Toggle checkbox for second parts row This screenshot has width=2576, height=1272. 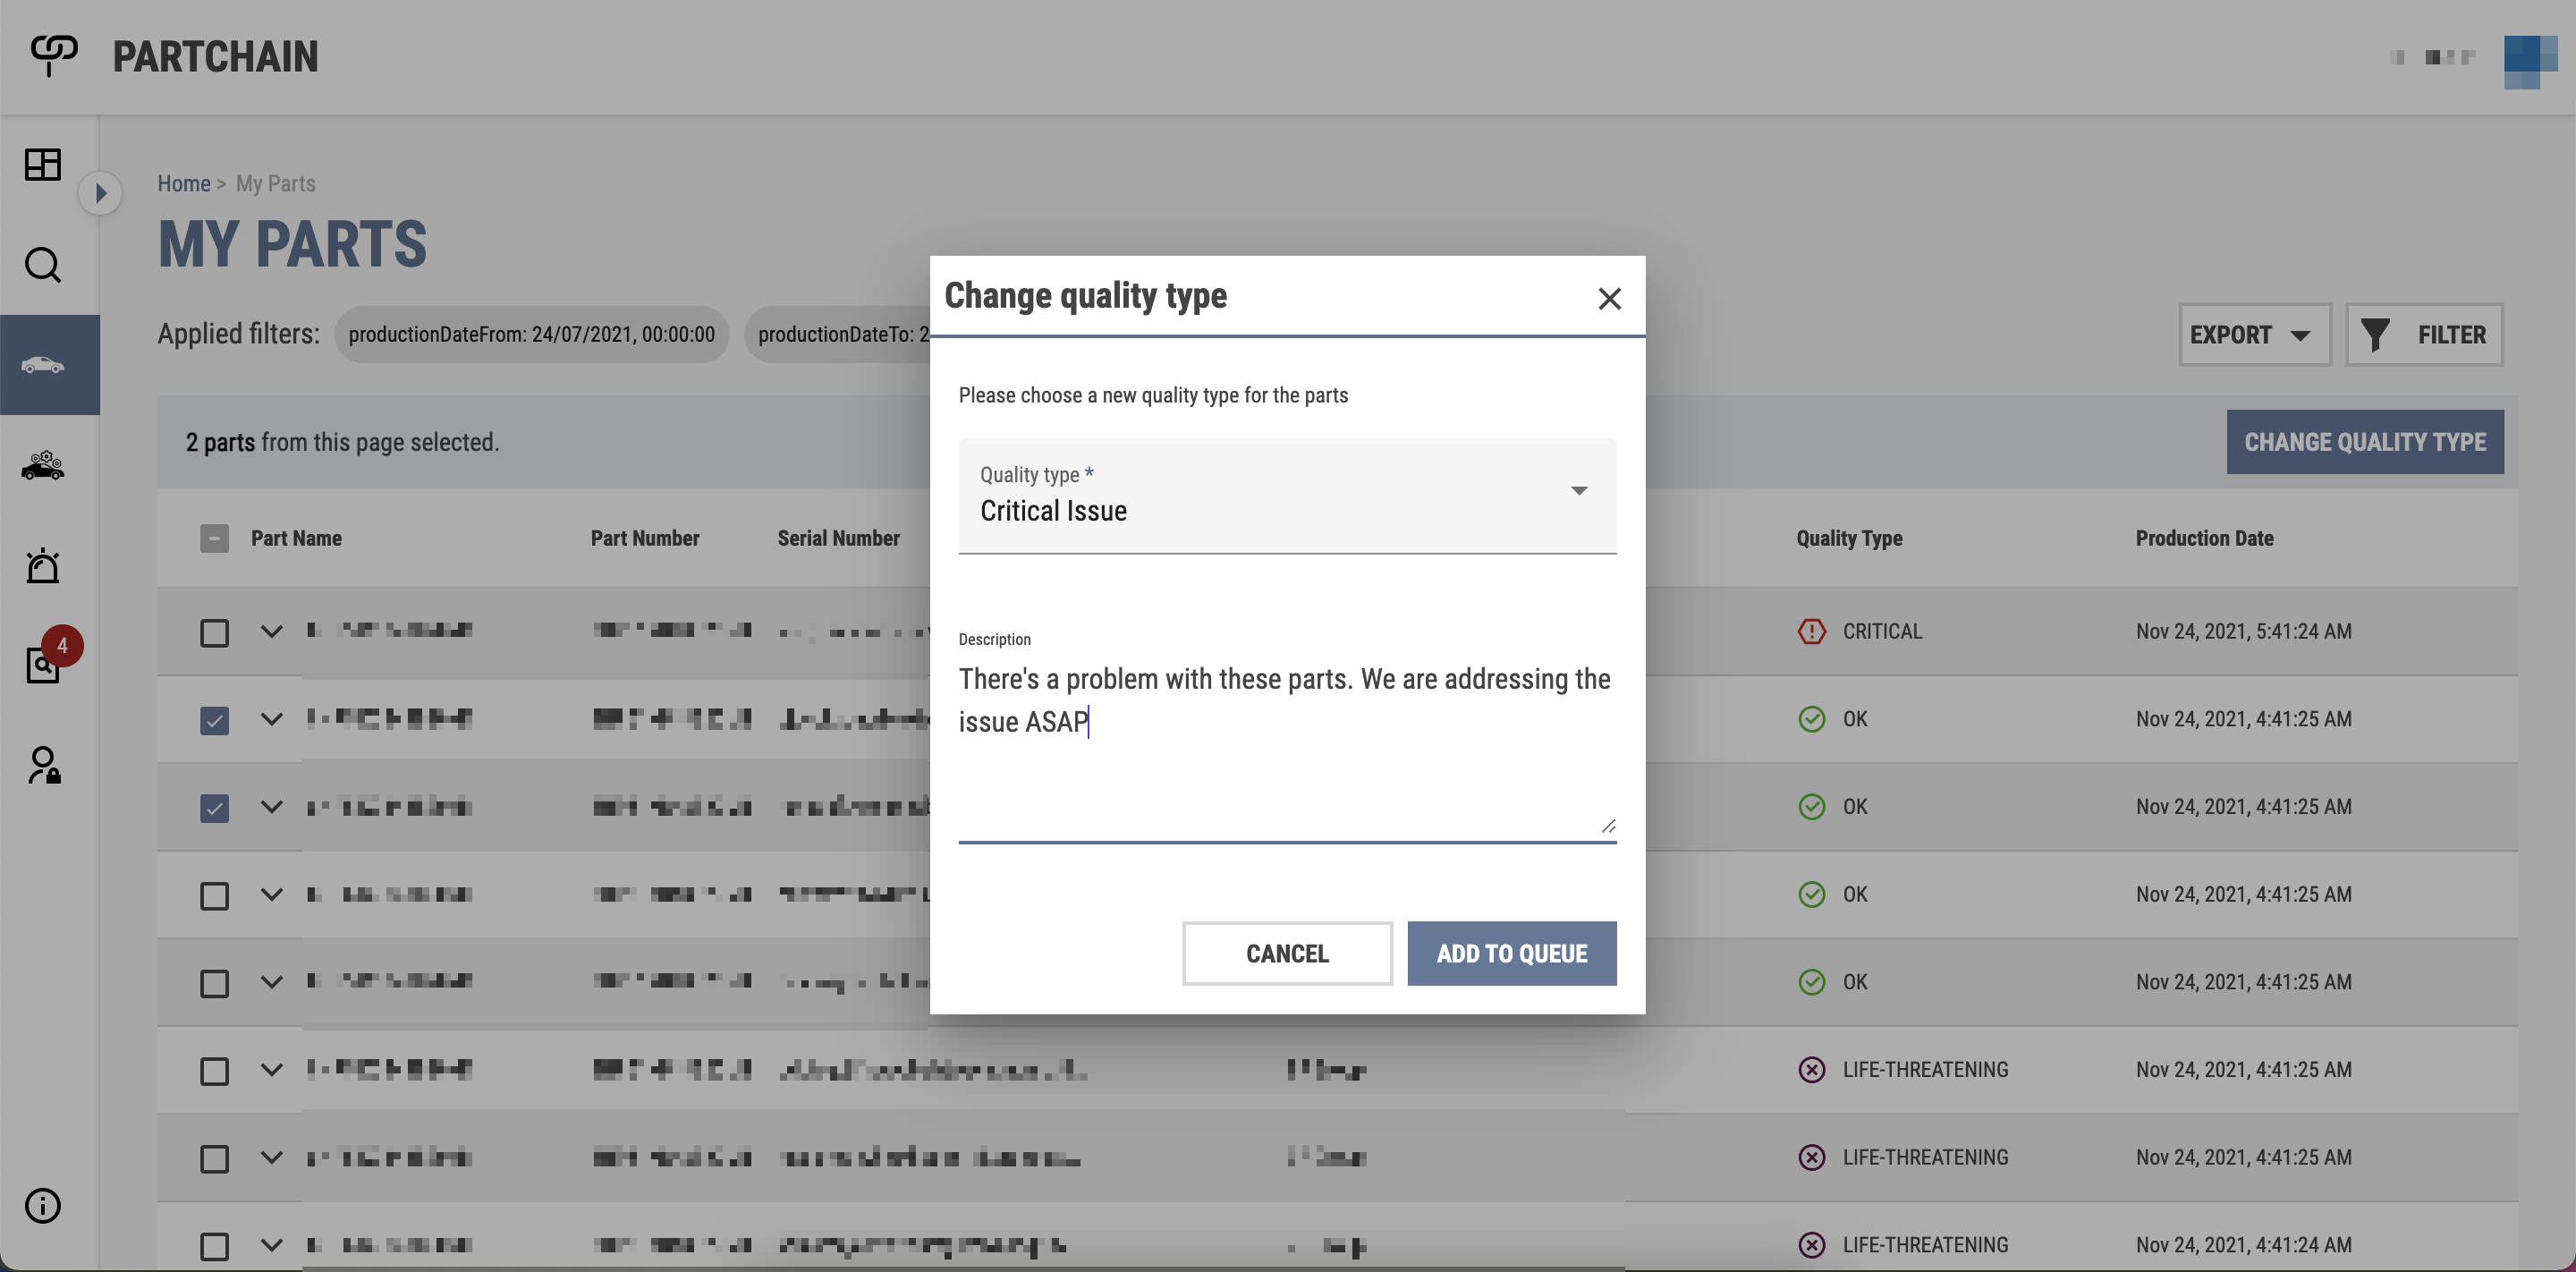coord(212,718)
